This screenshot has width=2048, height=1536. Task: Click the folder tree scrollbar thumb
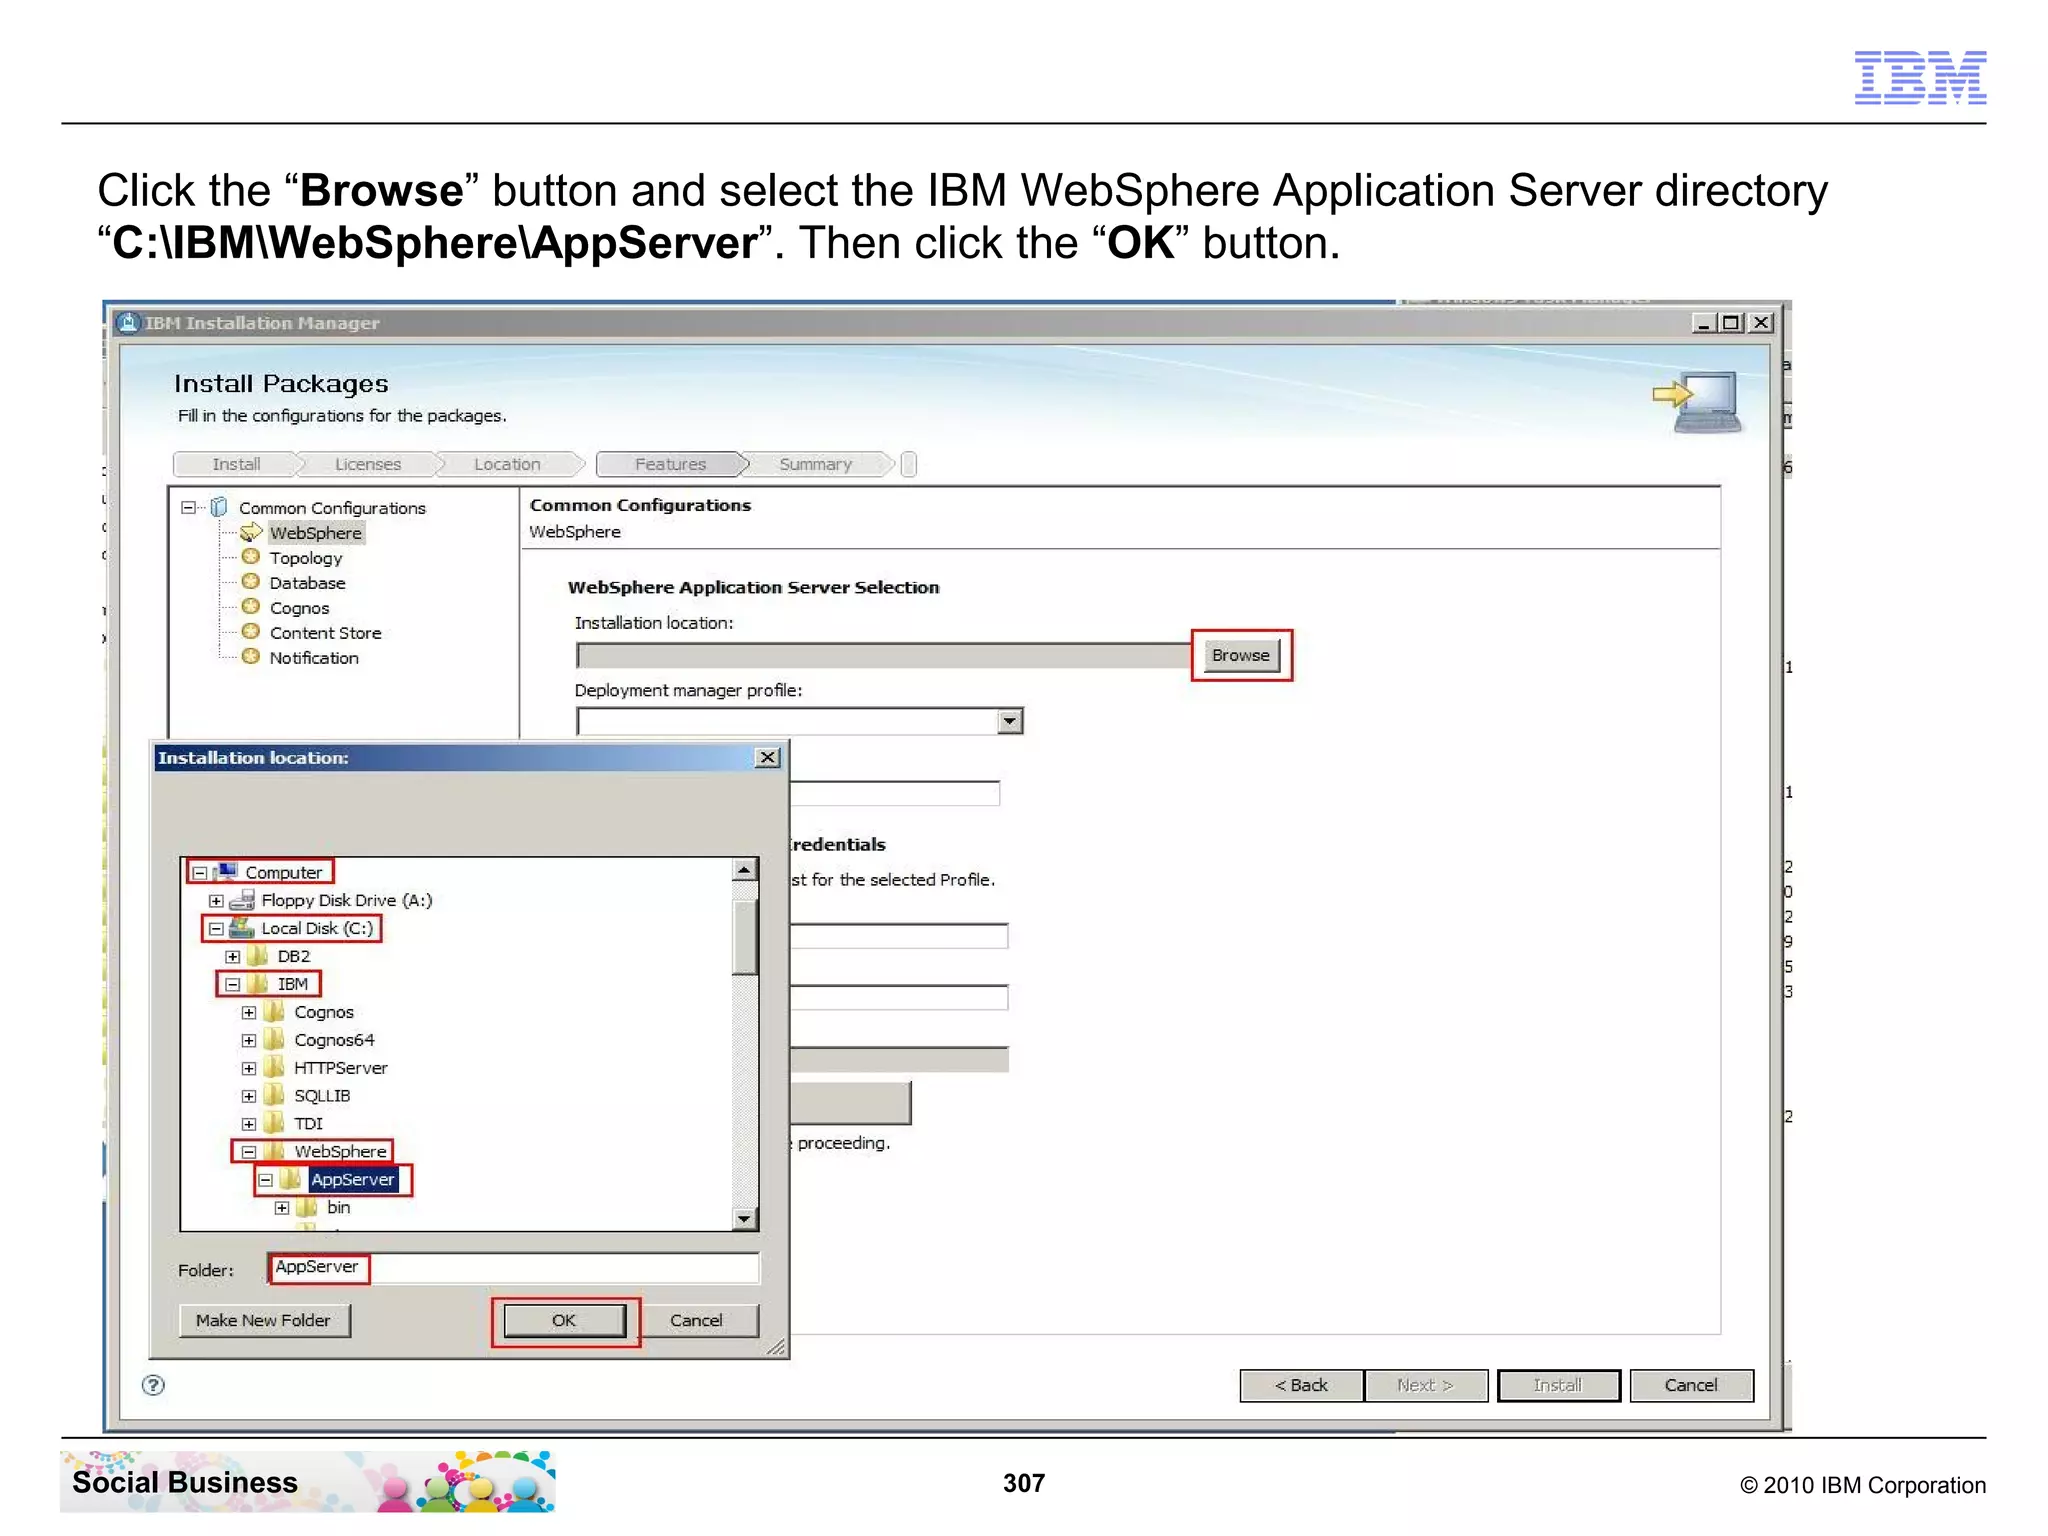(x=745, y=937)
